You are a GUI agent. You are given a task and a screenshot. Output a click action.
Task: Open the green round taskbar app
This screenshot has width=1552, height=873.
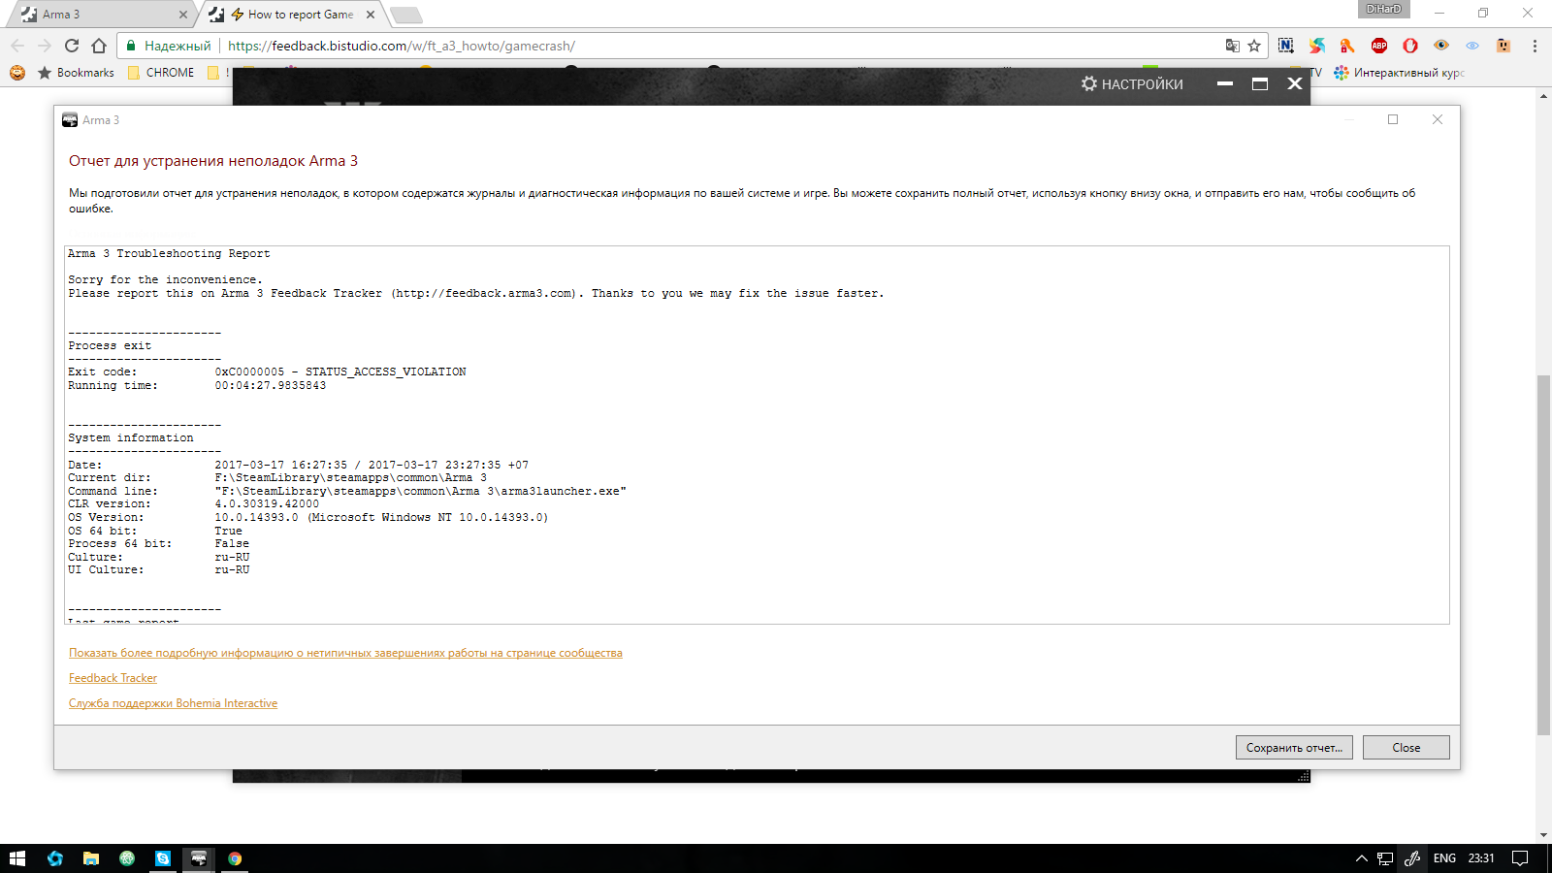pyautogui.click(x=127, y=858)
